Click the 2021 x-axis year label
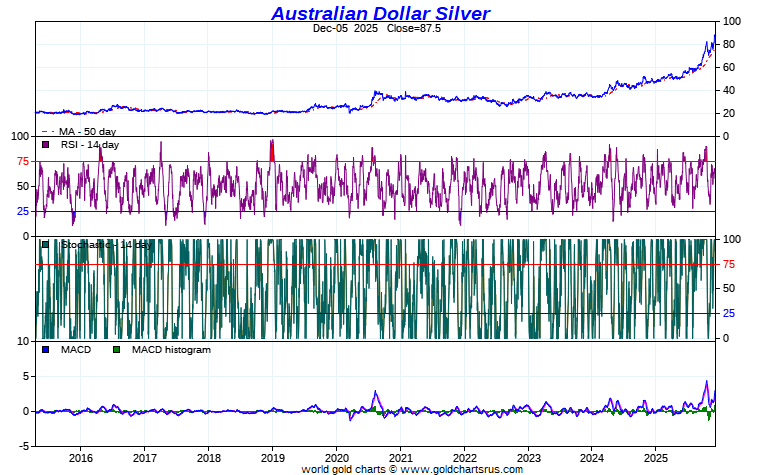The height and width of the screenshot is (475, 760). pos(400,458)
